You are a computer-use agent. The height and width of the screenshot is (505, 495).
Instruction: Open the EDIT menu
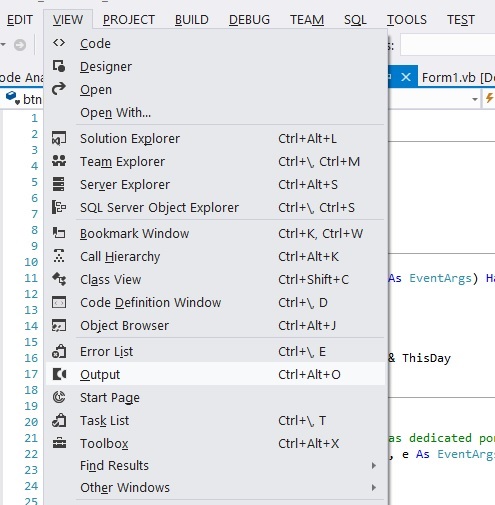click(19, 20)
